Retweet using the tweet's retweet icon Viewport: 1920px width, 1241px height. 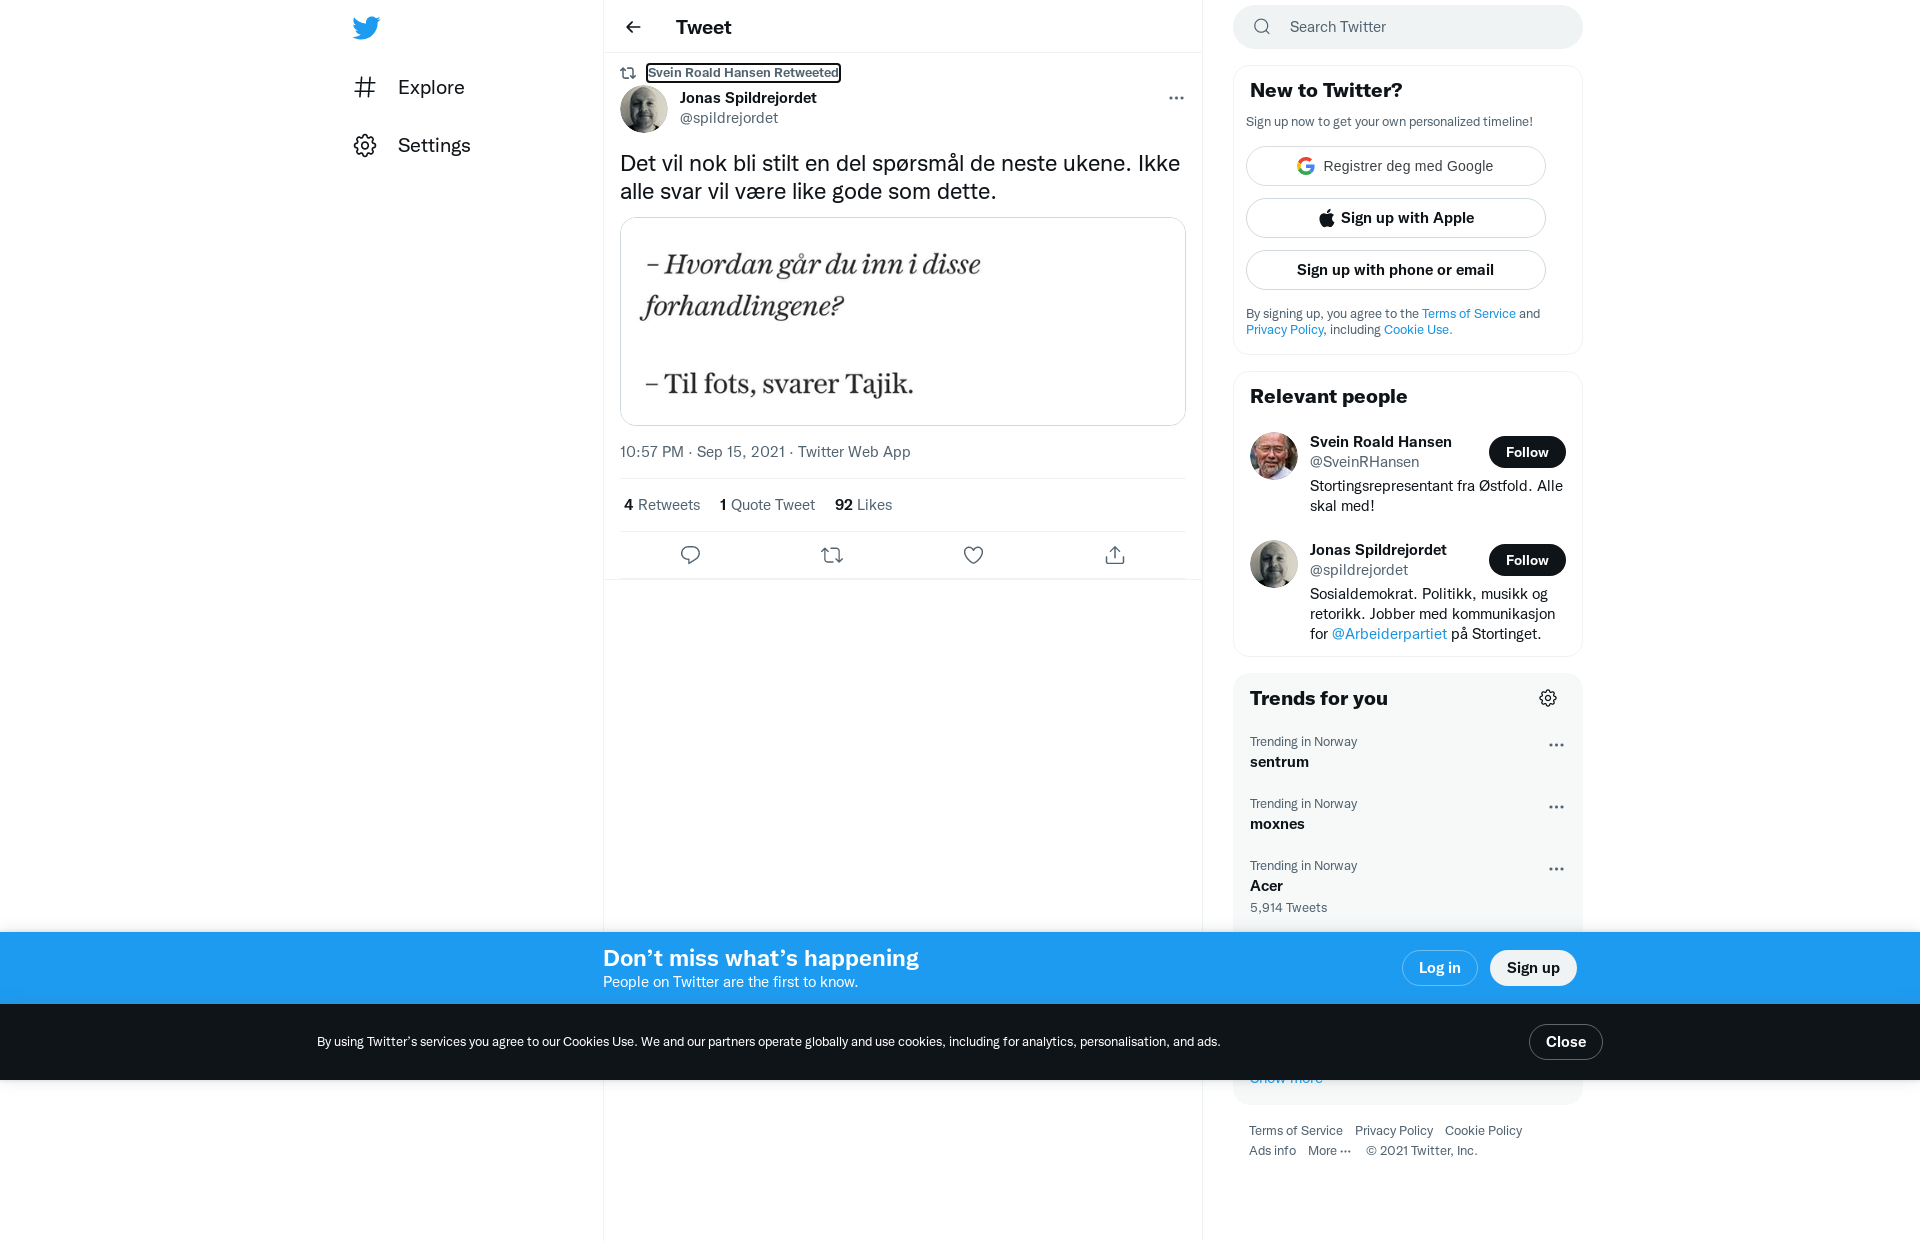click(832, 555)
